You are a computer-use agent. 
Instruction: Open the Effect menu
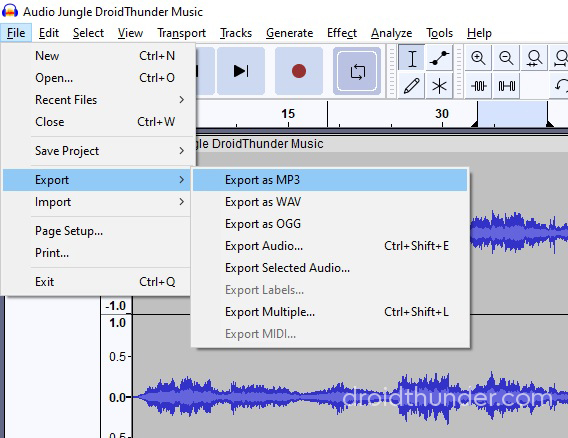pos(342,33)
